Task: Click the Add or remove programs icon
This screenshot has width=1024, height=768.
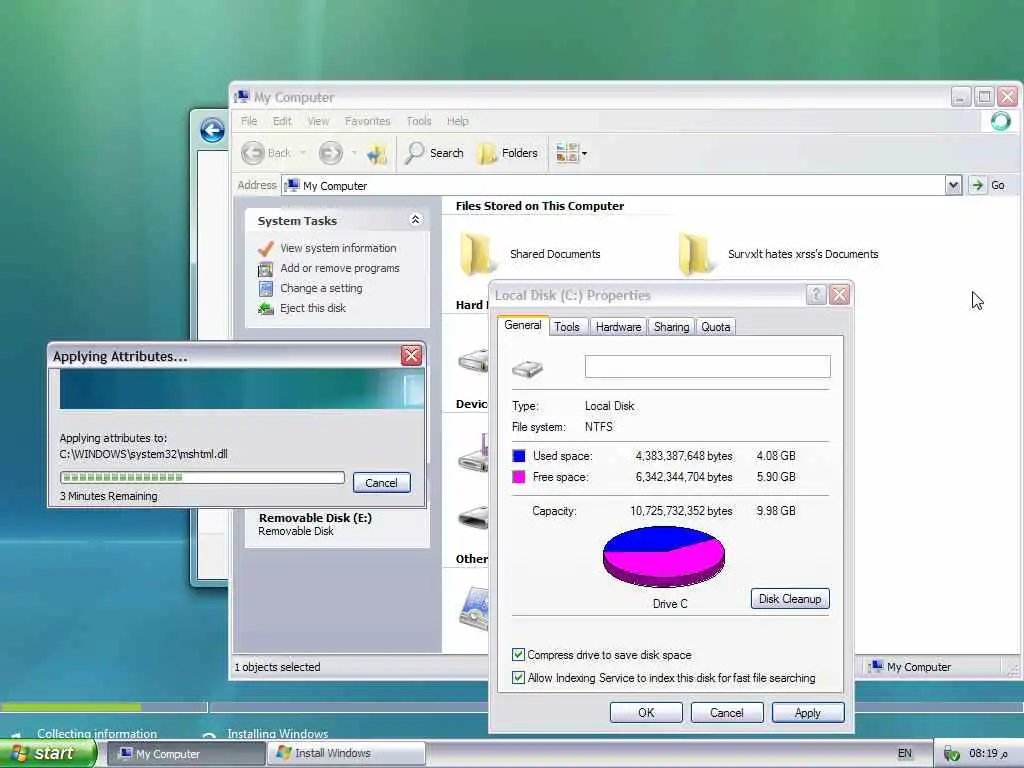Action: click(266, 269)
